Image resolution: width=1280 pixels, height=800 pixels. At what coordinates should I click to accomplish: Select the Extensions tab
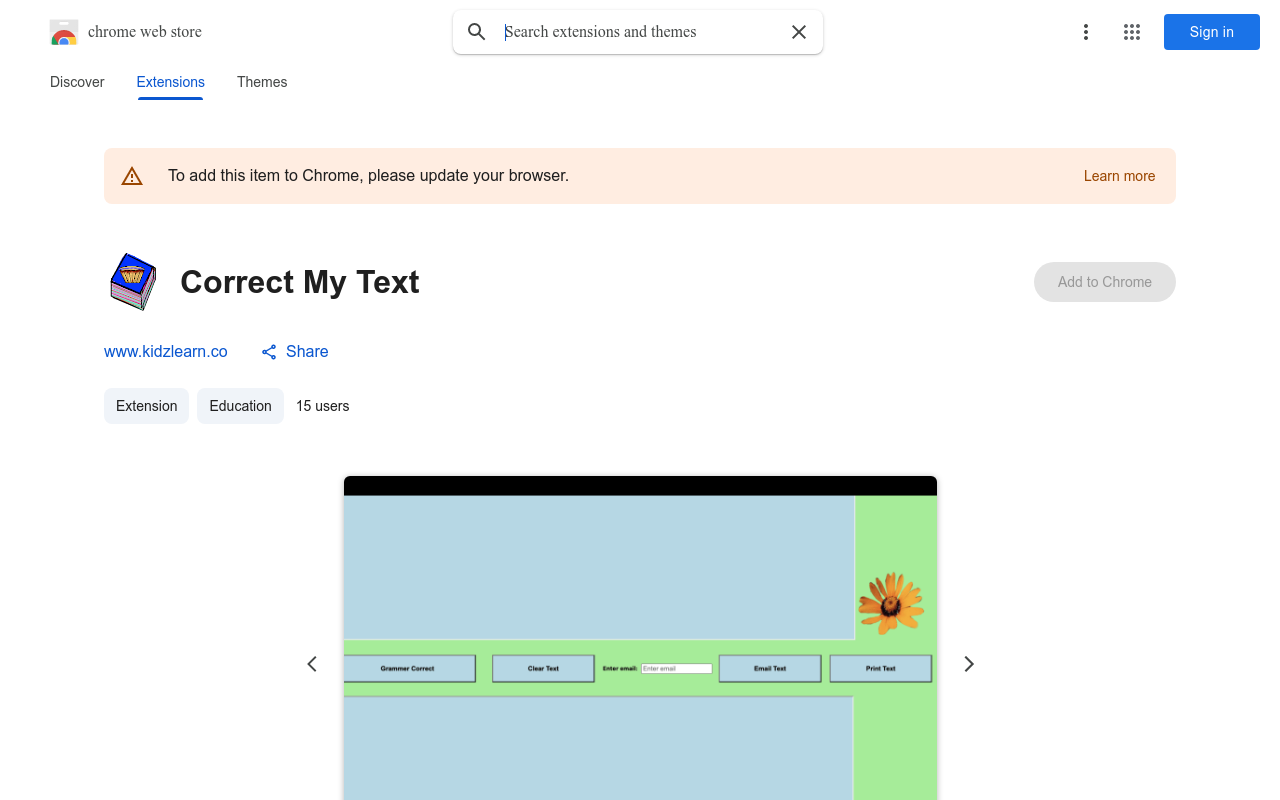tap(171, 82)
